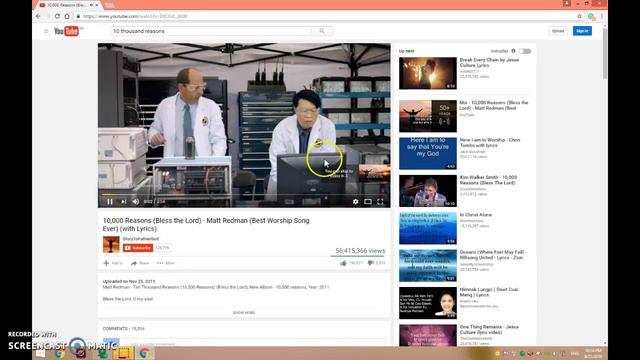Open 'Mix - 10,000 Reasons' title link
640x360 pixels.
point(493,105)
